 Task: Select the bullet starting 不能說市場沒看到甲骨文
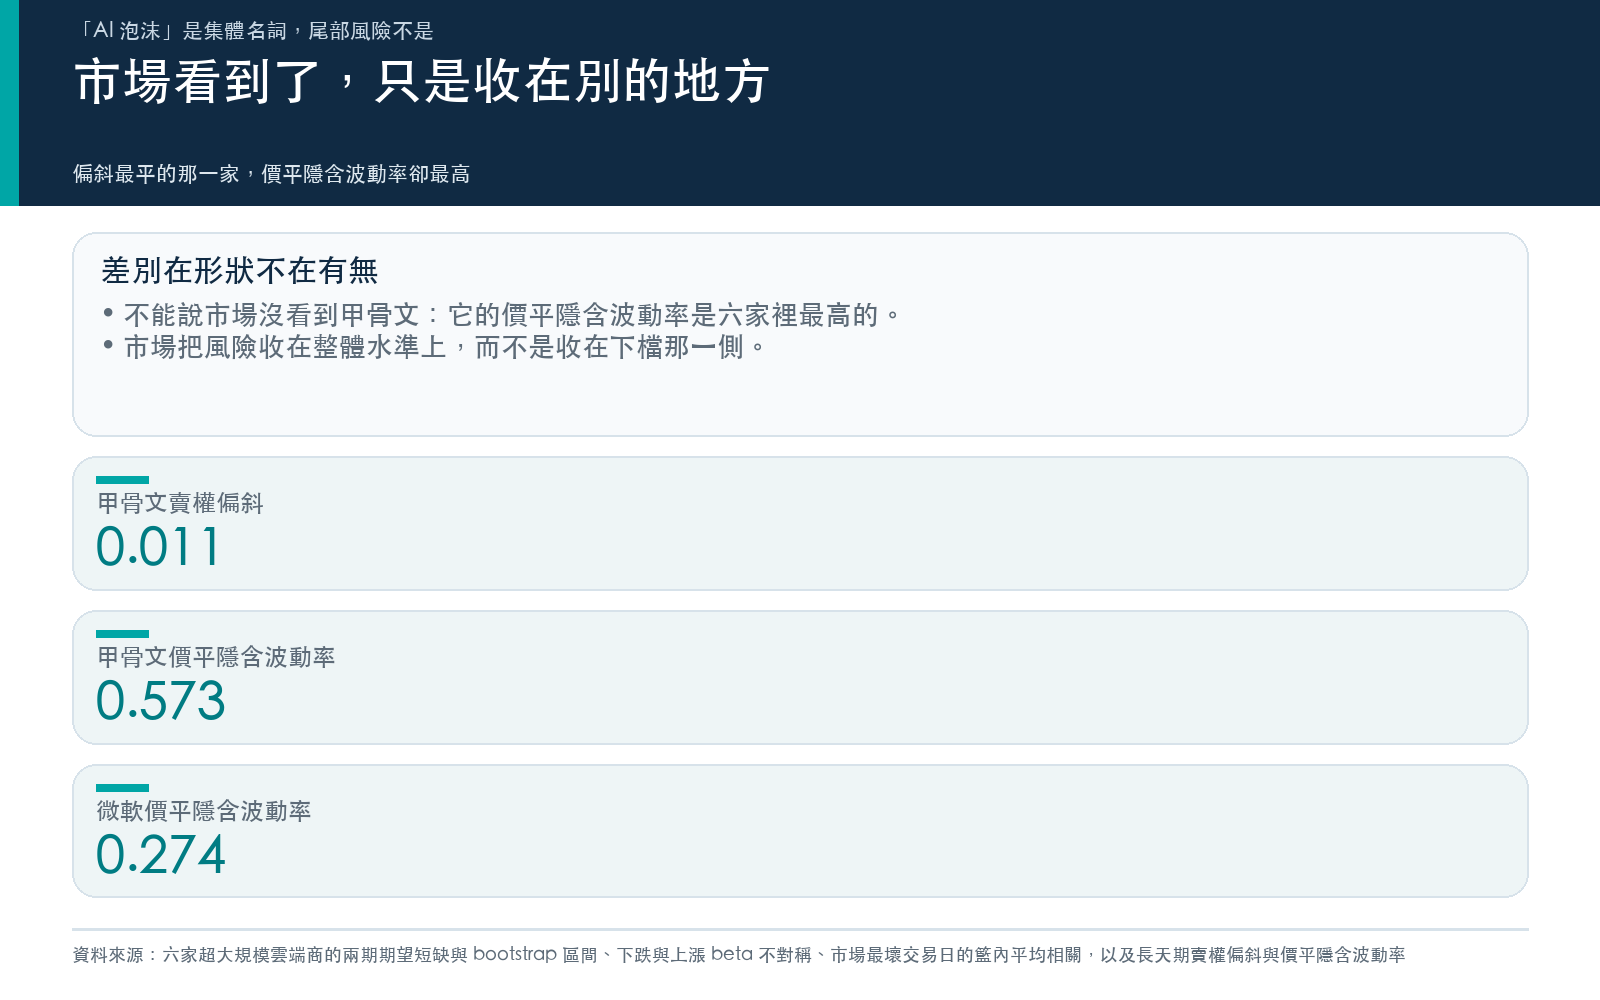coord(501,315)
